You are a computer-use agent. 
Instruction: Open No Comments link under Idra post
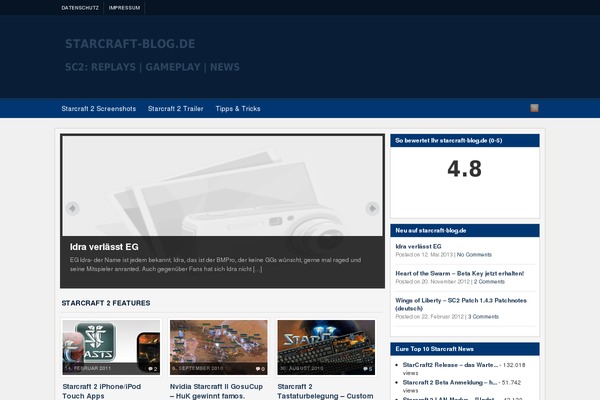pos(474,255)
